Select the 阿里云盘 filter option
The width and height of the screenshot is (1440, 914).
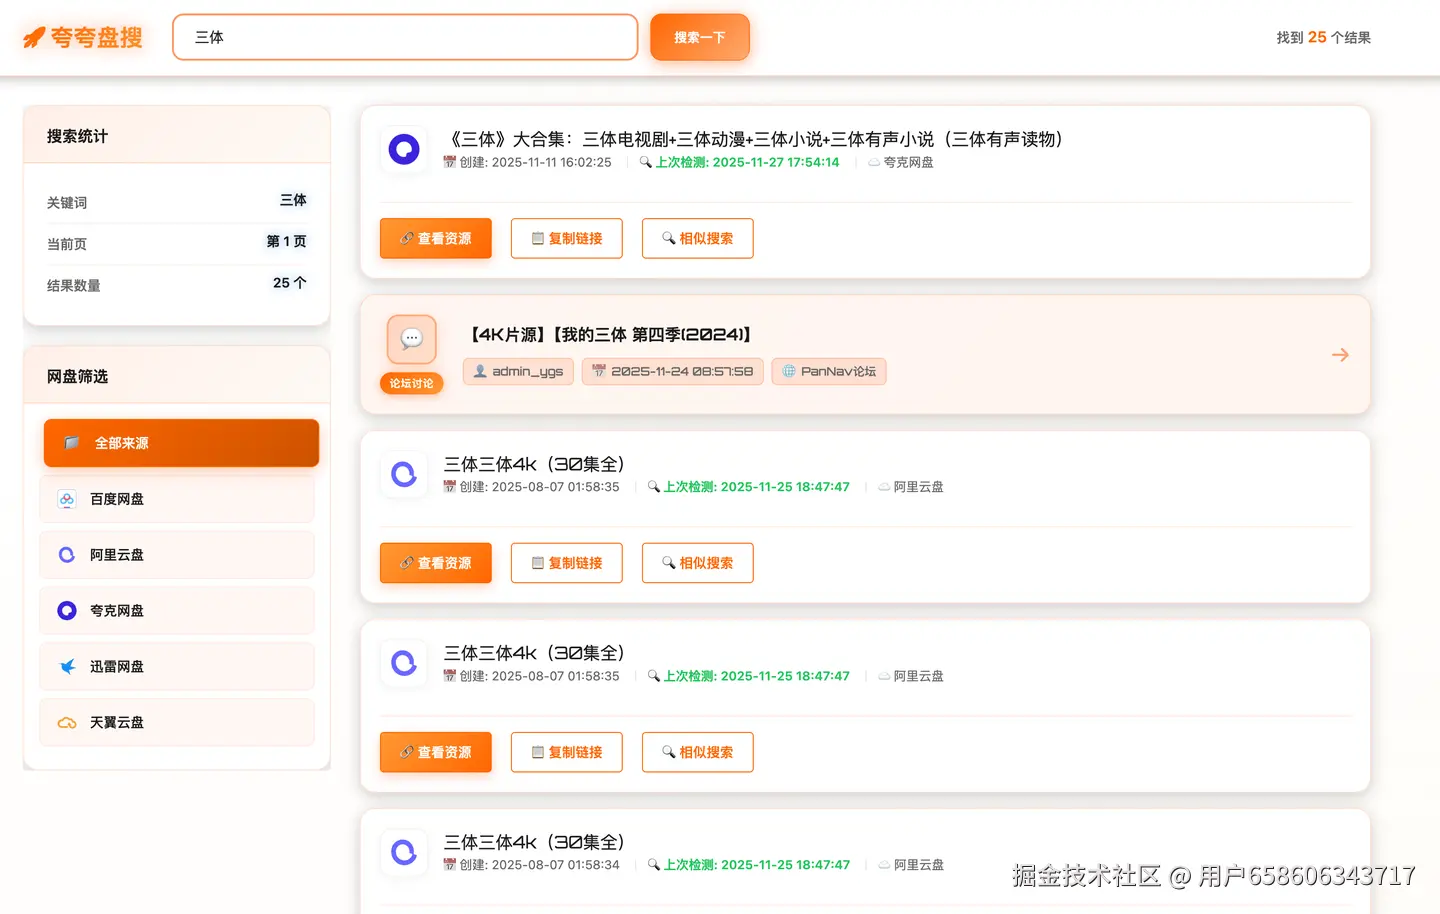[x=177, y=554]
